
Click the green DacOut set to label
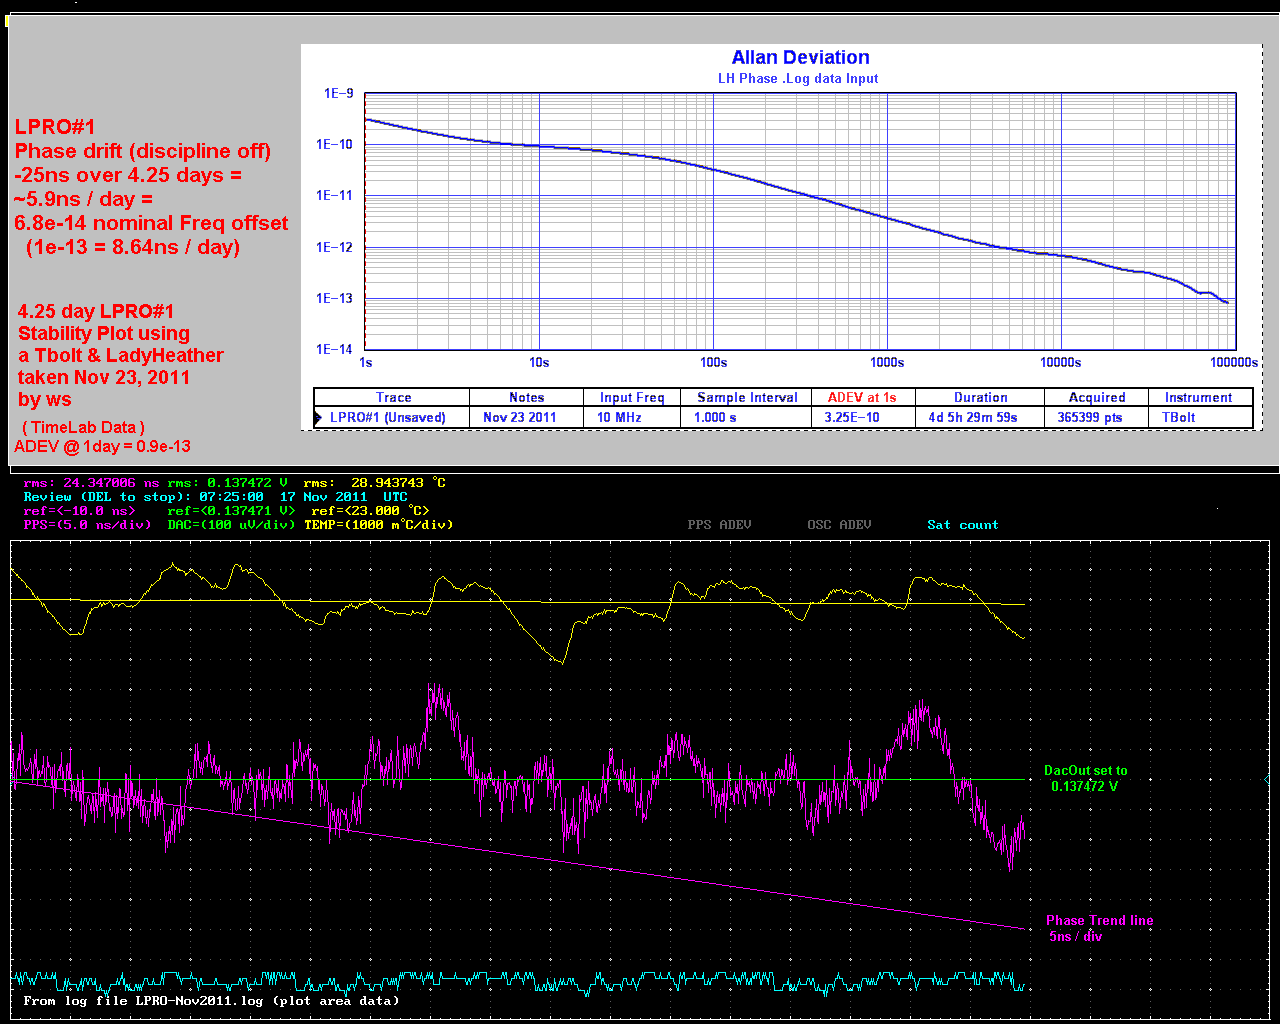(x=1085, y=771)
